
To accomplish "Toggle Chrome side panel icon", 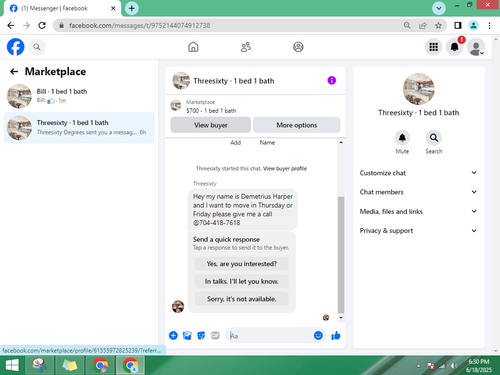I will (458, 25).
